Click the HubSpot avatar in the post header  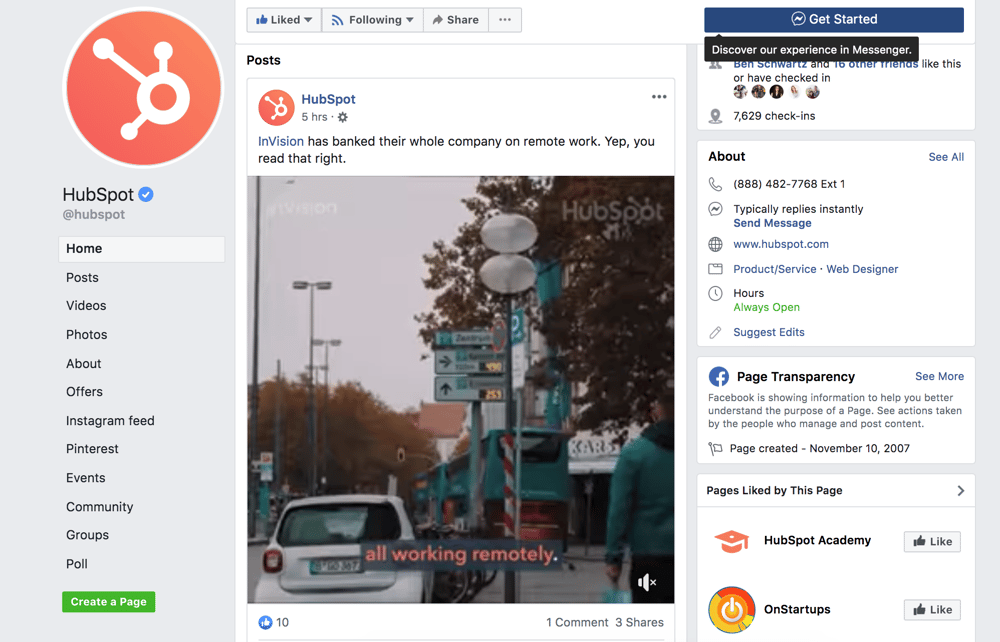(x=276, y=108)
